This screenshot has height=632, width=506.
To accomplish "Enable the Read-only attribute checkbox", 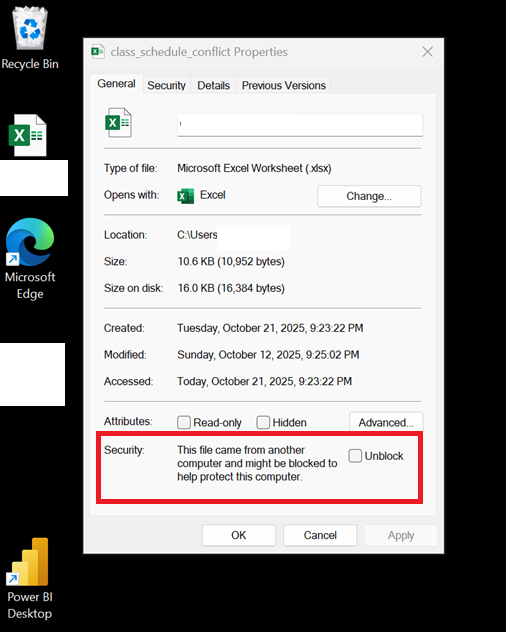I will pos(184,422).
